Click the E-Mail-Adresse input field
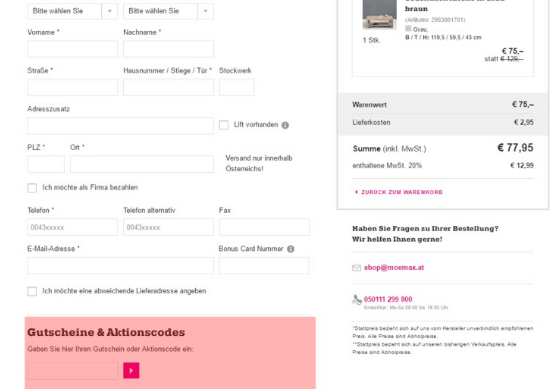Image resolution: width=557 pixels, height=389 pixels. coord(120,266)
